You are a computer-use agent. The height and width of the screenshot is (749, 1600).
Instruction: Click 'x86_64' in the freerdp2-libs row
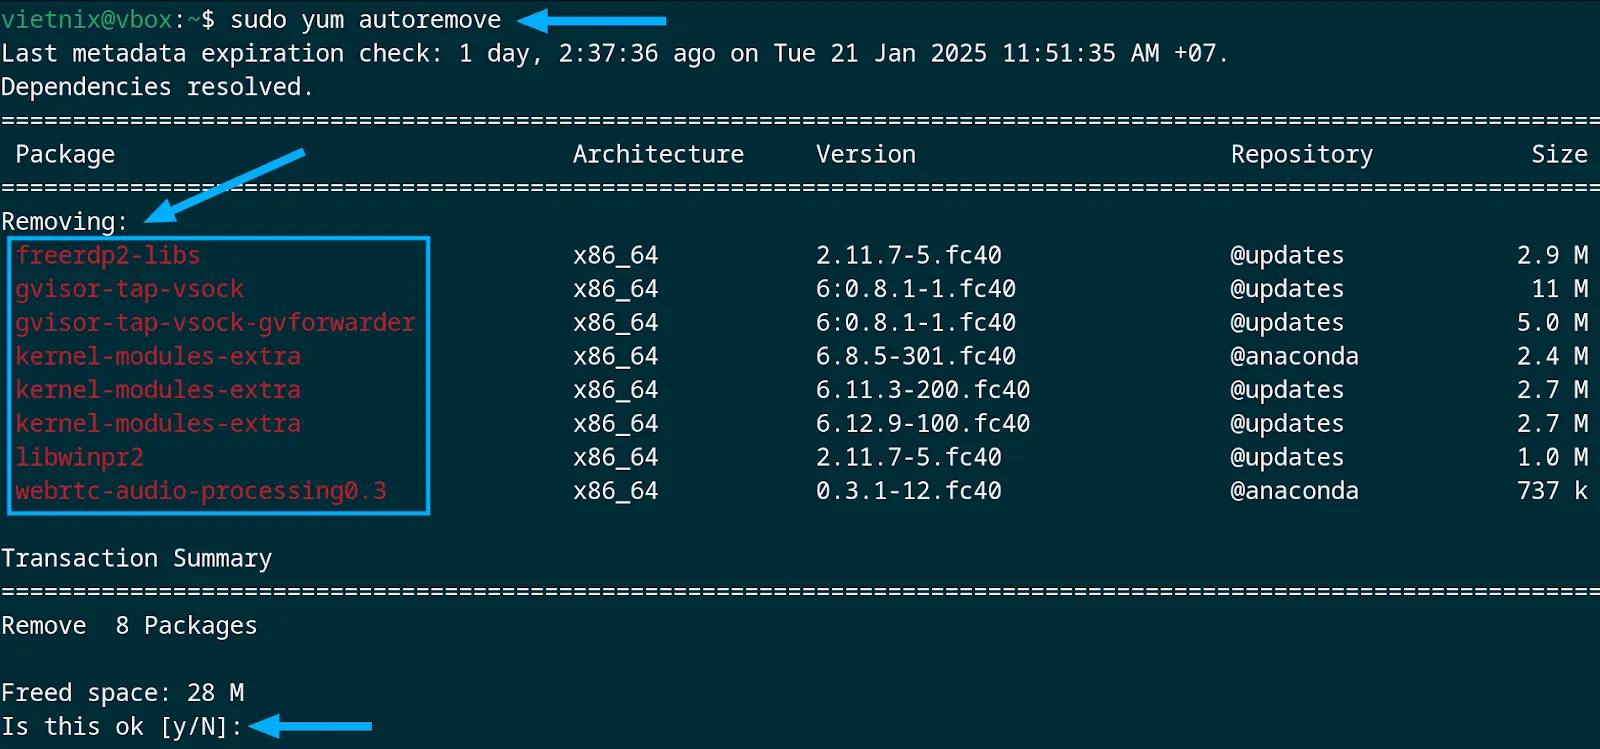pyautogui.click(x=616, y=256)
